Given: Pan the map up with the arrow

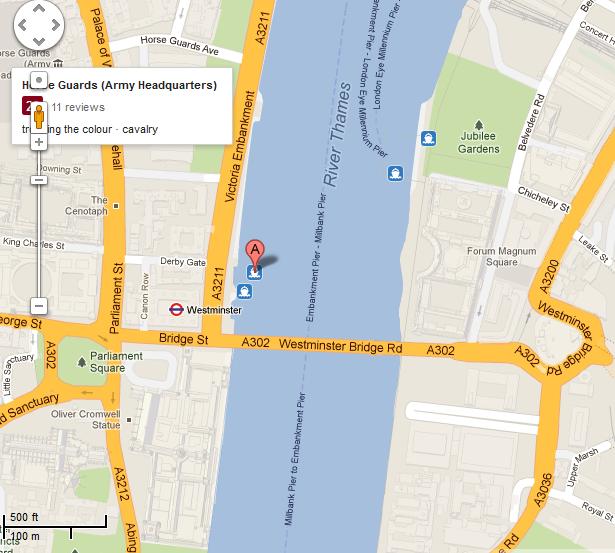Looking at the screenshot, I should point(39,8).
